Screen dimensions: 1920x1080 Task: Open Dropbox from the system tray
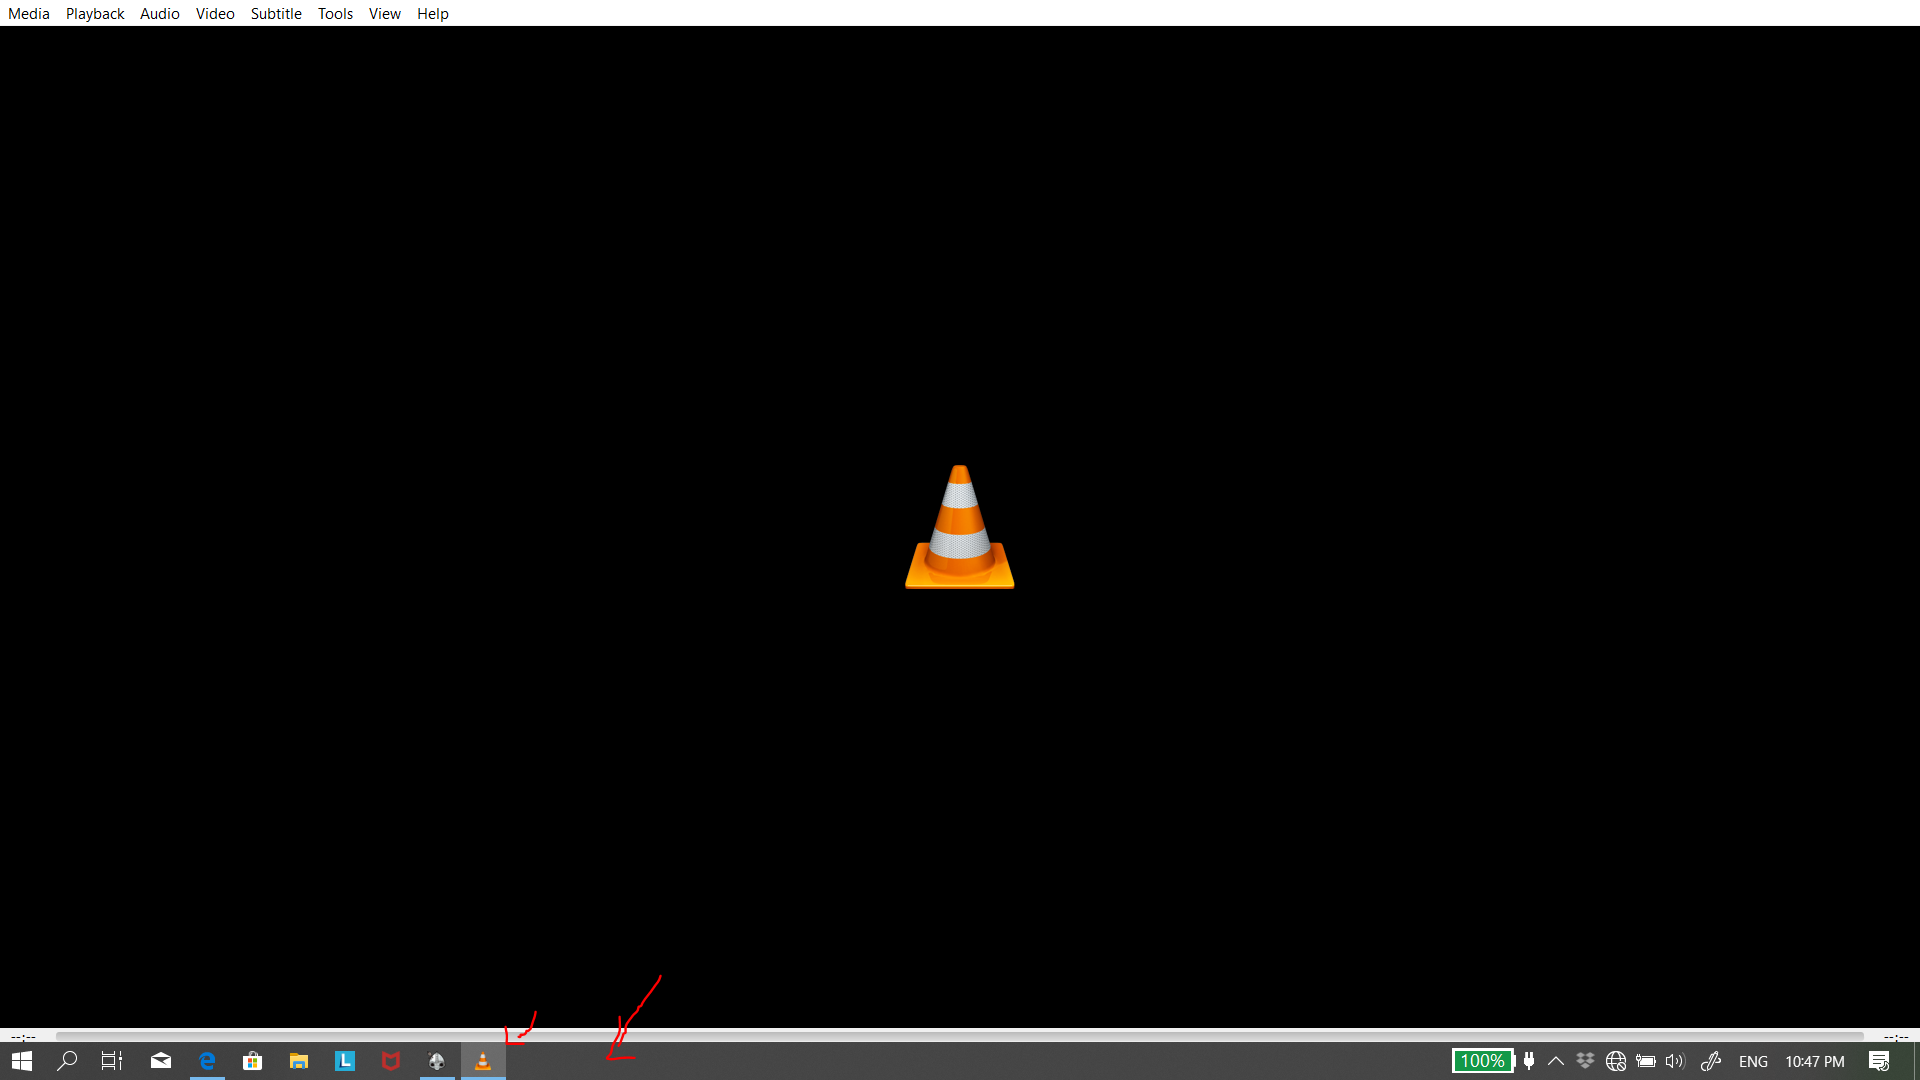point(1586,1061)
